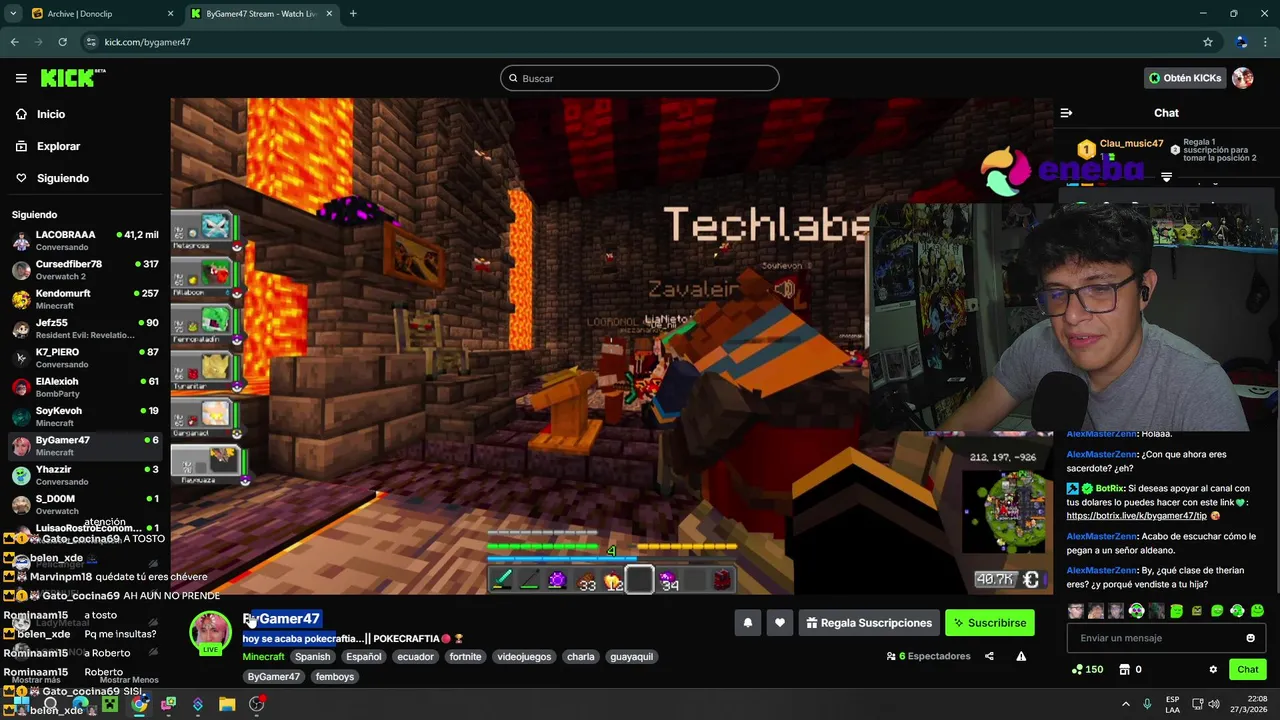The width and height of the screenshot is (1280, 720).
Task: Click the green Suscribirse button
Action: [990, 623]
